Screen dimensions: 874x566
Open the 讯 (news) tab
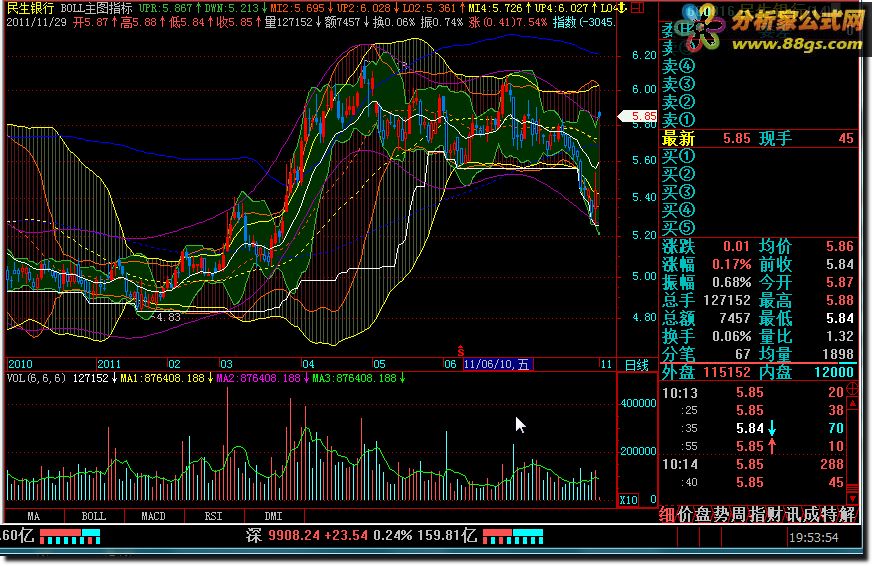(x=792, y=514)
